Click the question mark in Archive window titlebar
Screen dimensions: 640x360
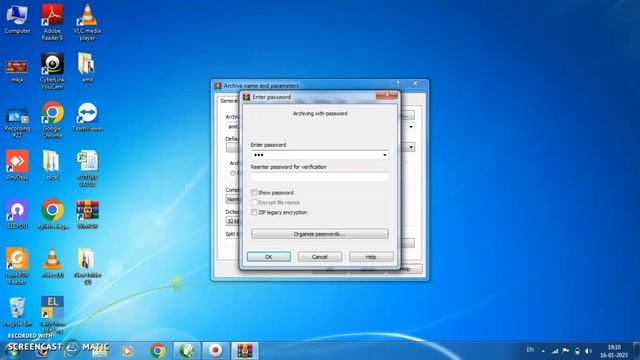pyautogui.click(x=397, y=83)
